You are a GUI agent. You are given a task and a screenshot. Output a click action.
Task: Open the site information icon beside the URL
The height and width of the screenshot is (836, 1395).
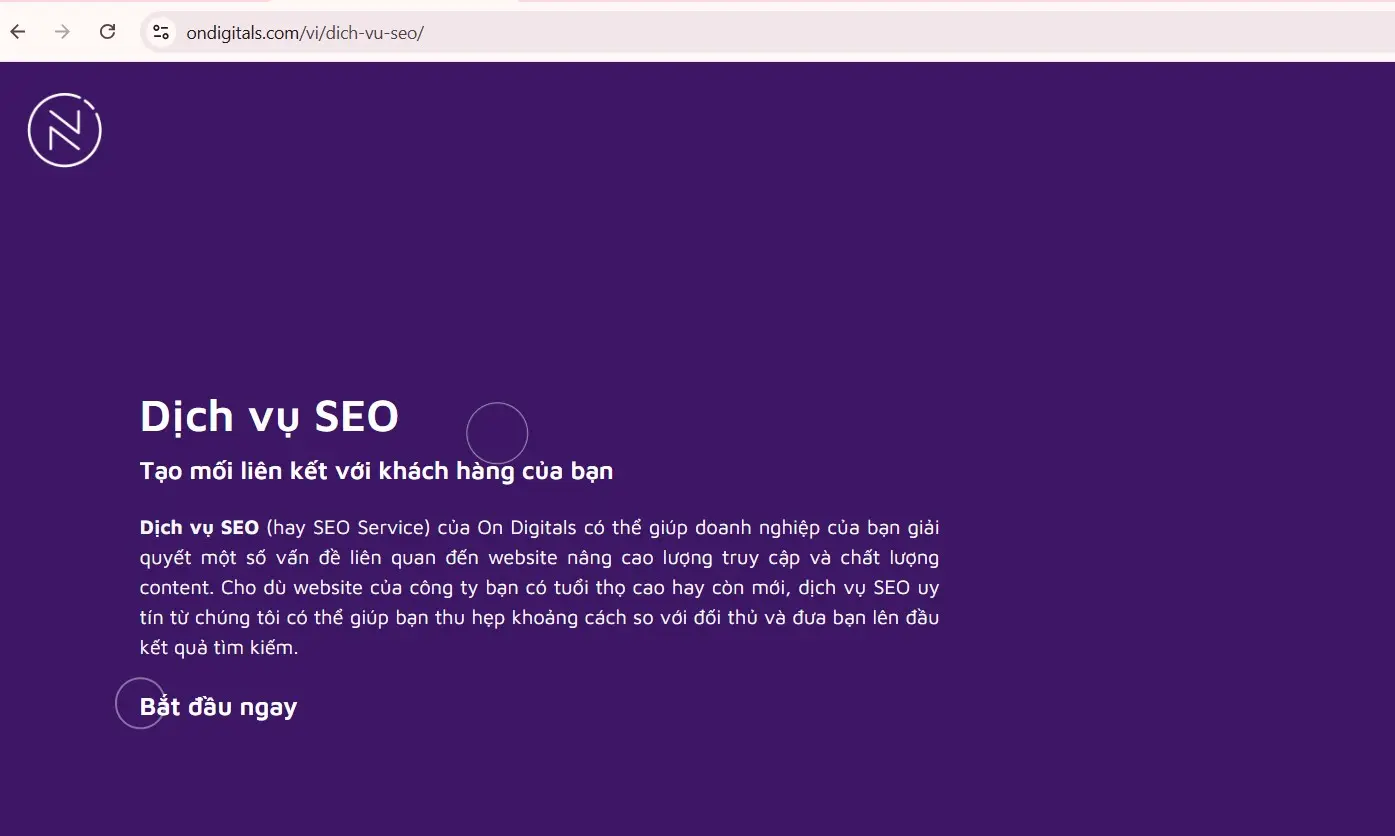(x=161, y=32)
